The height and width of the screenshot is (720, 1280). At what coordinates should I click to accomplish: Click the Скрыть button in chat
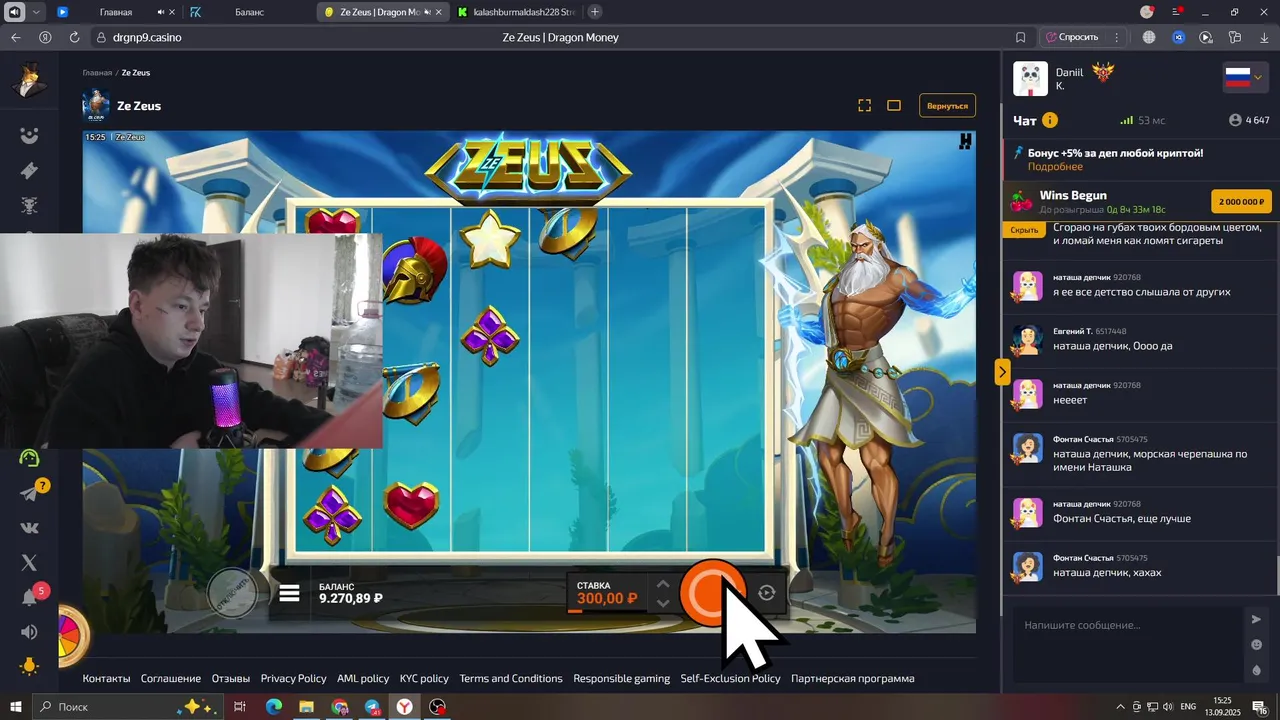[x=1025, y=230]
